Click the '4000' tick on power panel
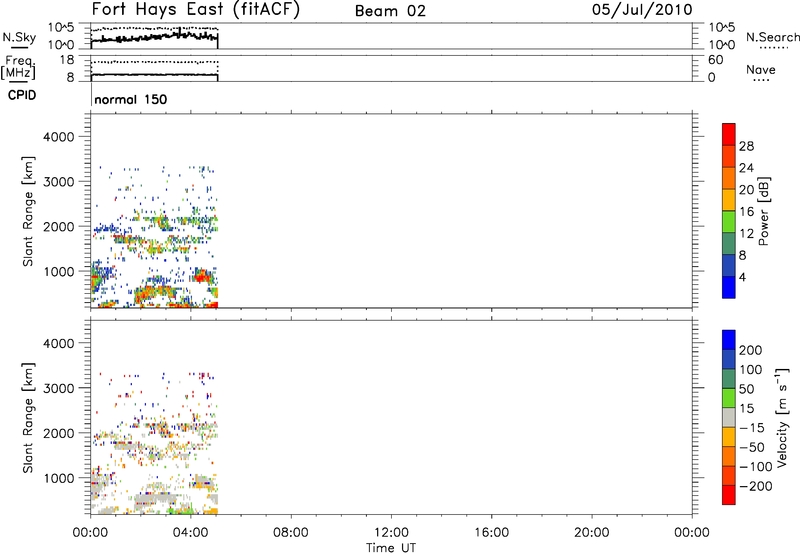Viewport: 800px width, 554px height. click(x=59, y=137)
